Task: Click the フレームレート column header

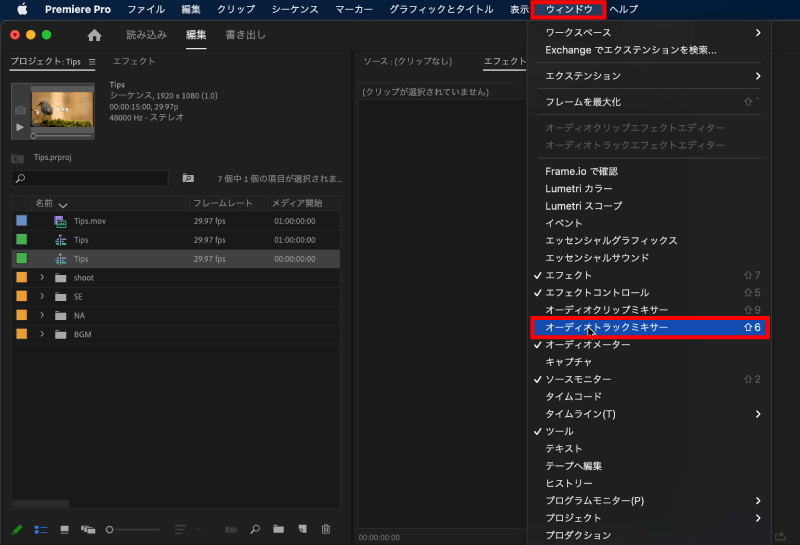Action: coord(222,203)
